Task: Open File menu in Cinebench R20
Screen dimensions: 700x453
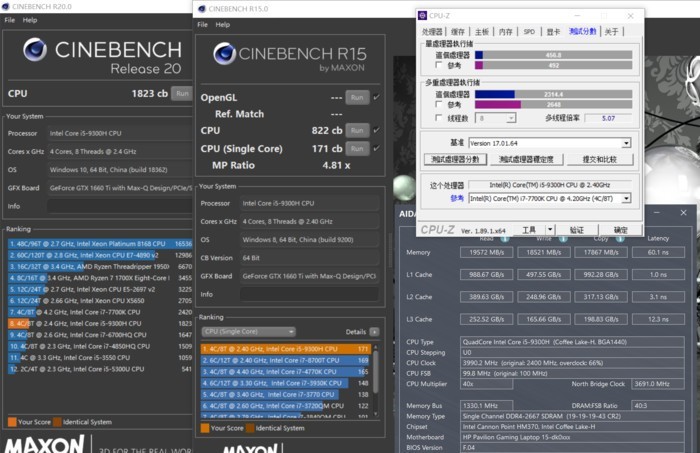Action: pos(9,20)
